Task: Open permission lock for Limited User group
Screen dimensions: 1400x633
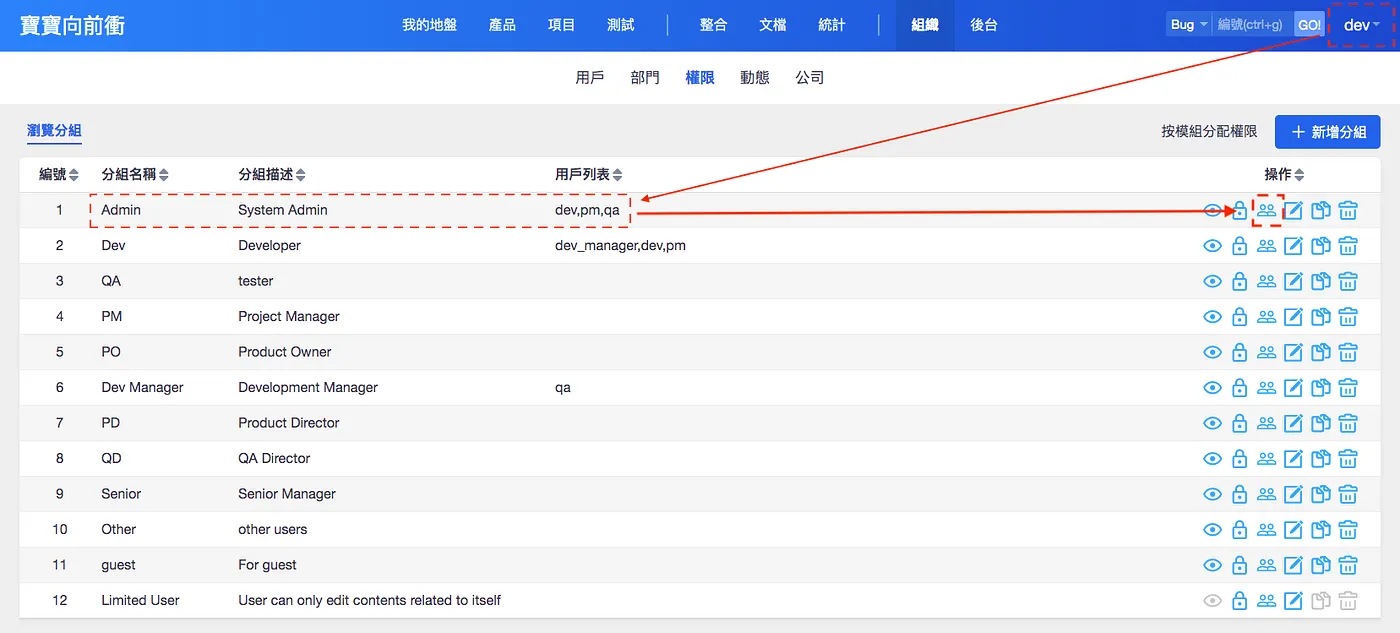Action: click(1239, 600)
